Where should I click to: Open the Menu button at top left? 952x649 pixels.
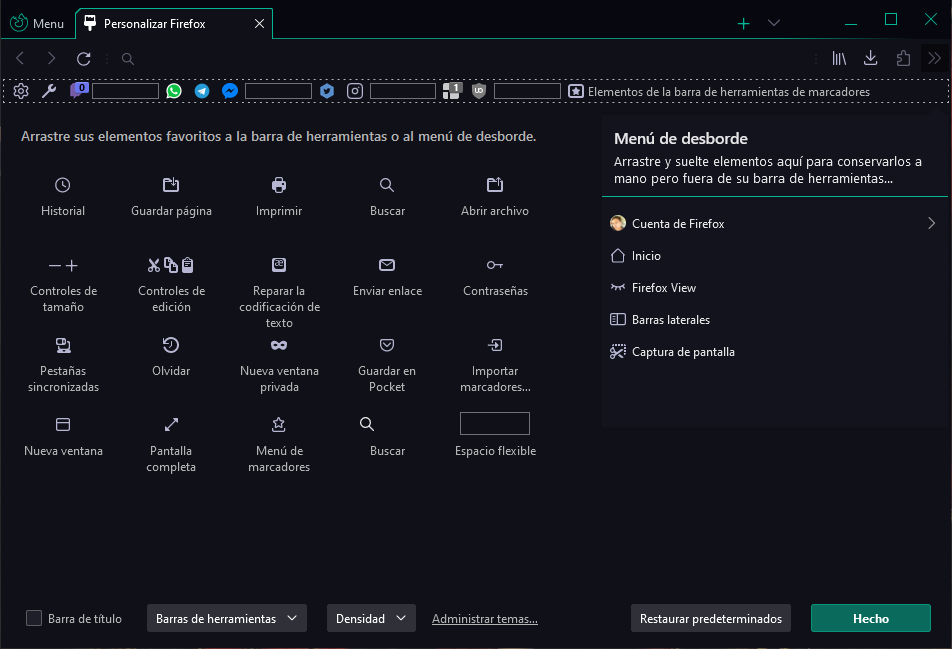coord(38,23)
